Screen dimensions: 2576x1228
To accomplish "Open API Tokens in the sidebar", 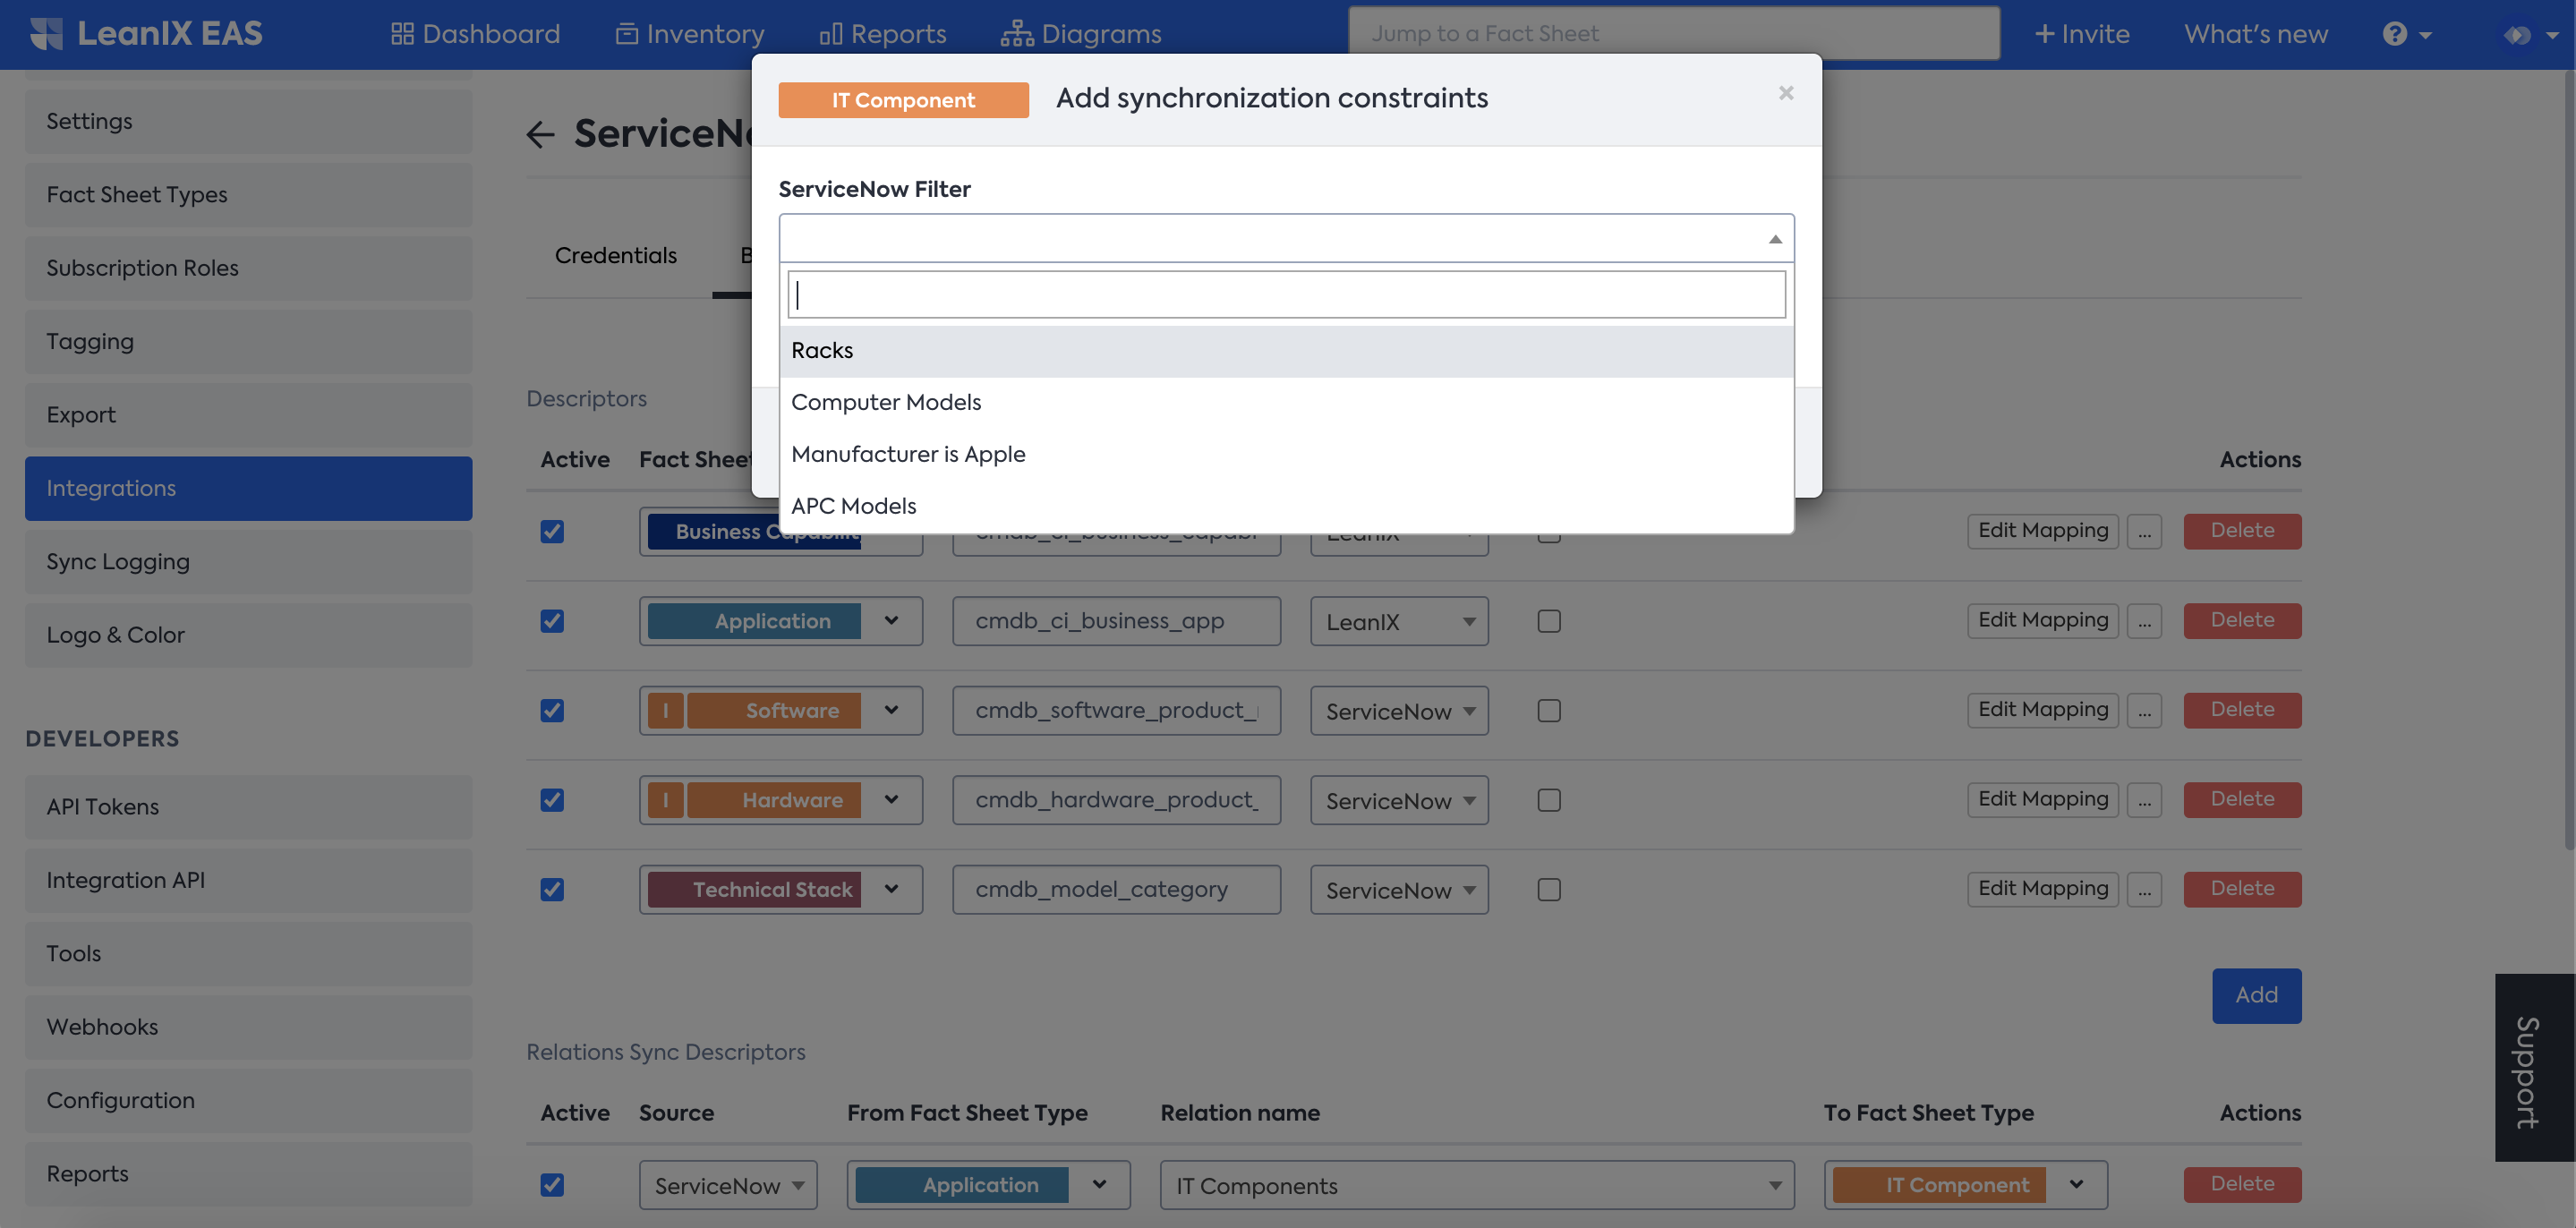I will pos(248,807).
